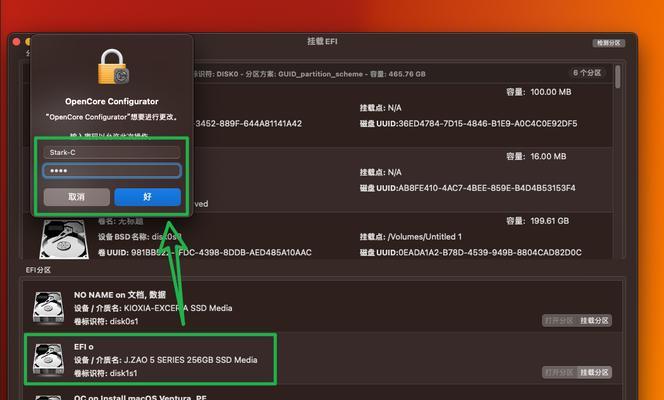The height and width of the screenshot is (400, 664).
Task: Click the drive icon for NO NAME partition
Action: (x=49, y=308)
